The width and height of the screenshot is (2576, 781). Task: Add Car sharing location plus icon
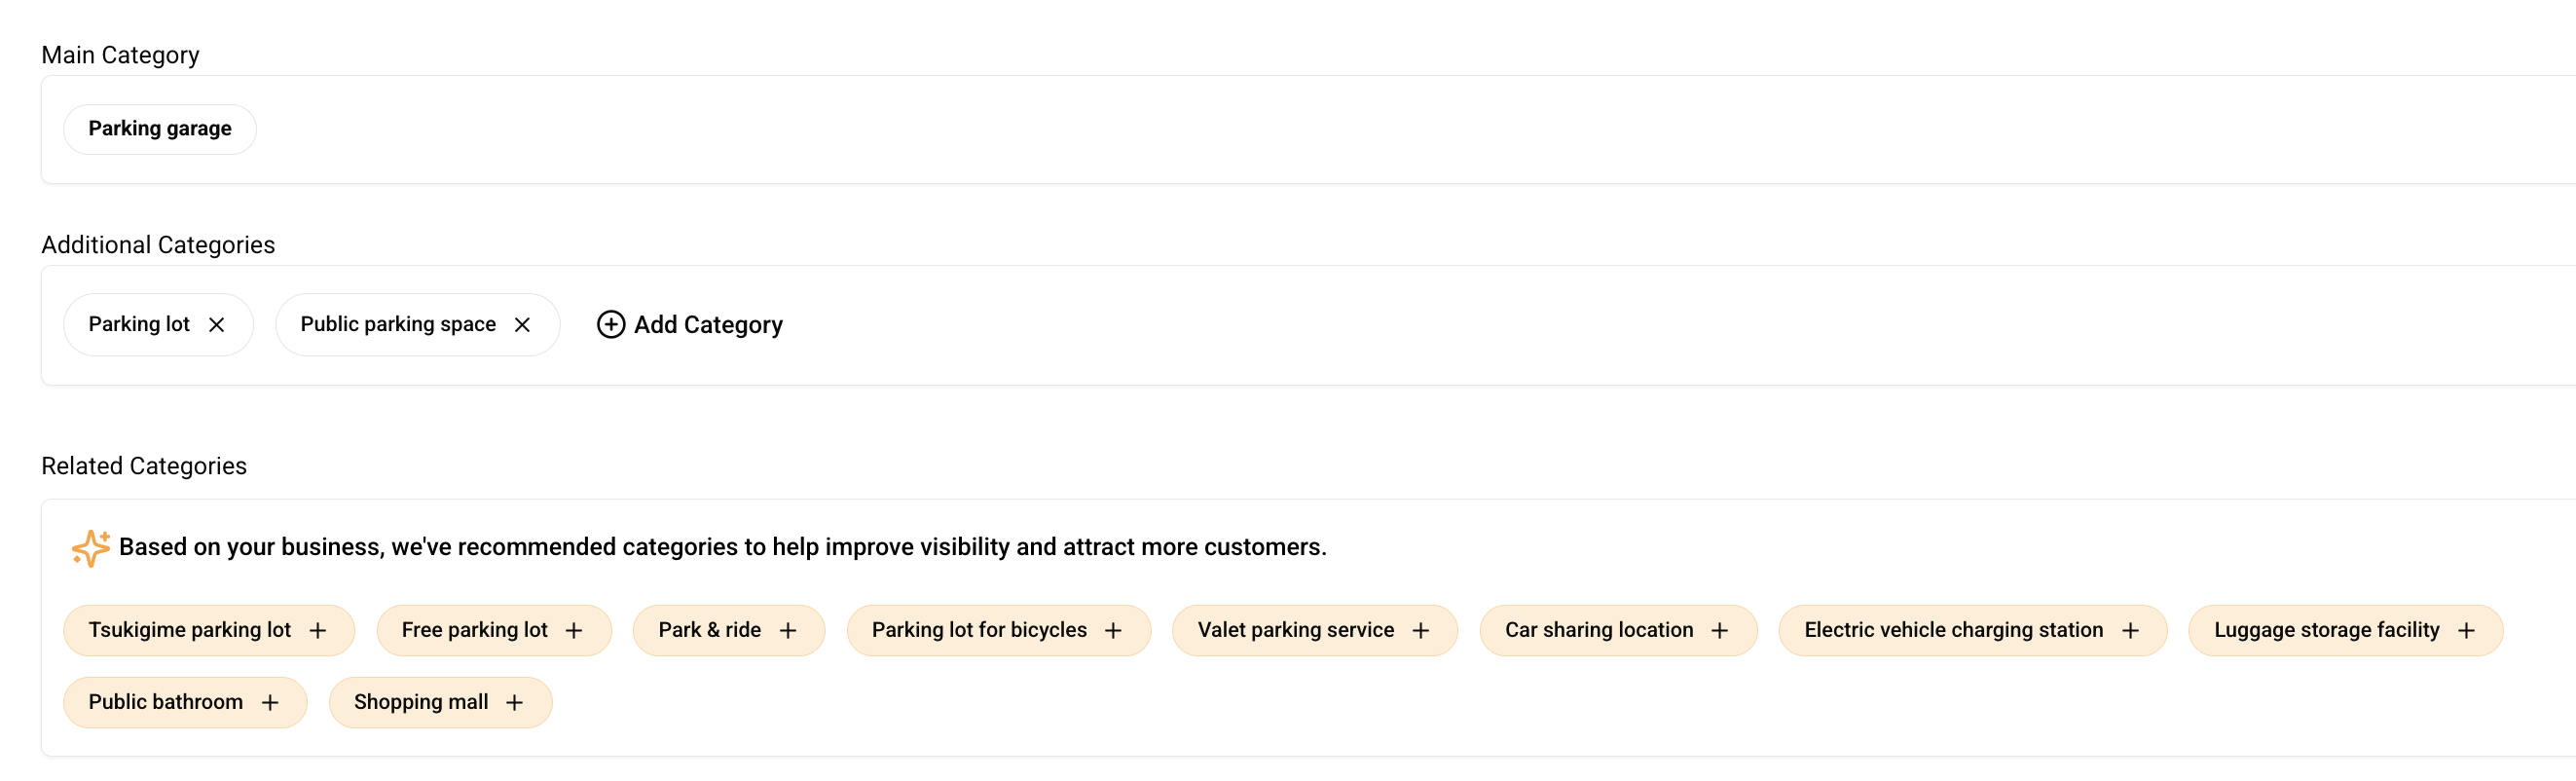1720,631
